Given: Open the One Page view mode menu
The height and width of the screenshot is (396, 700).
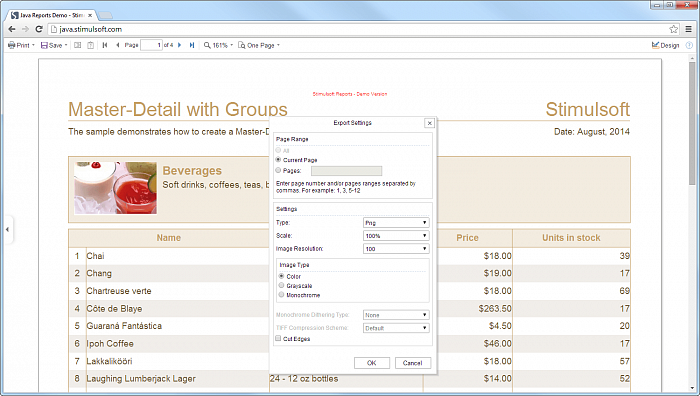Looking at the screenshot, I should tap(259, 45).
